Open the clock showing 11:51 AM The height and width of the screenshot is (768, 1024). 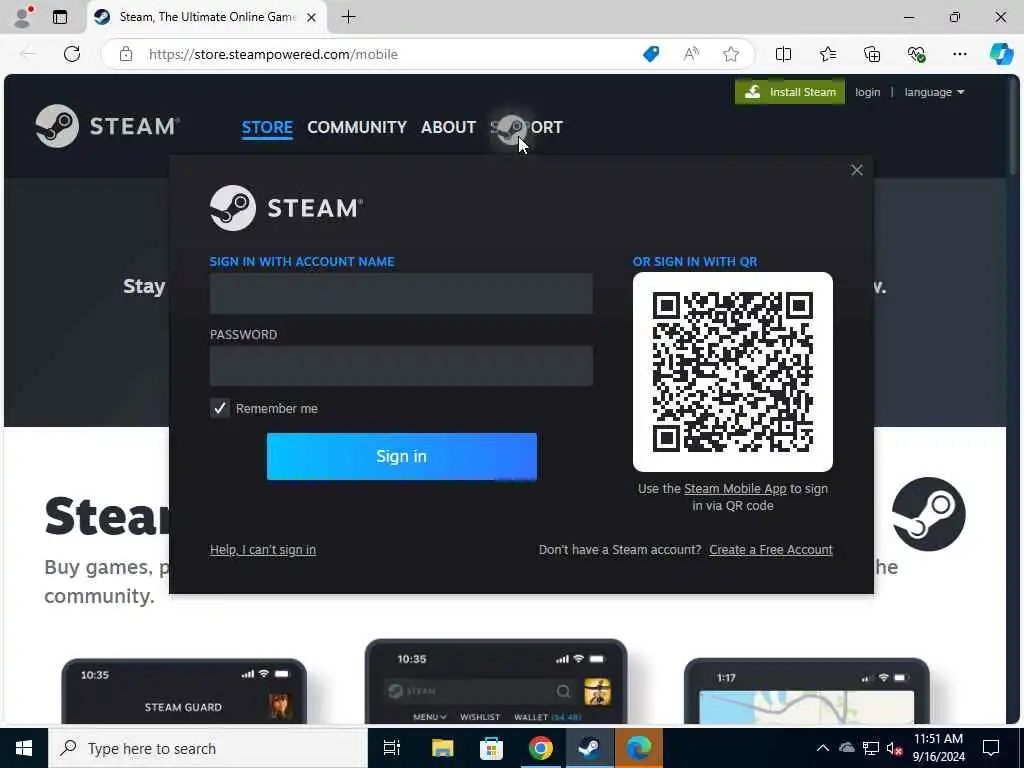pyautogui.click(x=938, y=748)
